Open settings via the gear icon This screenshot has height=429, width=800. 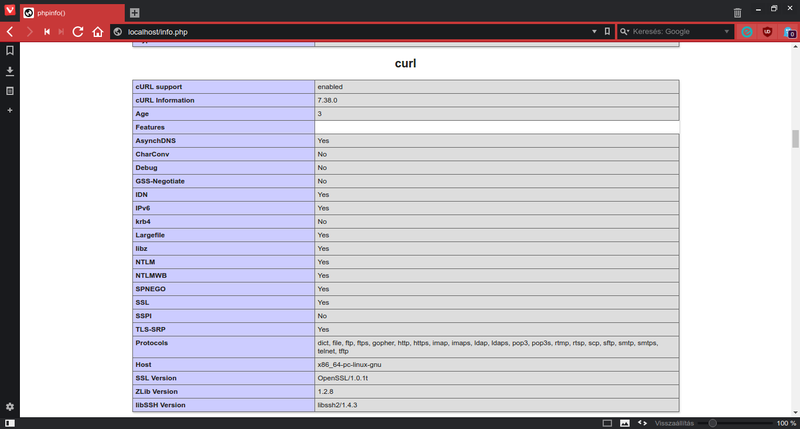pyautogui.click(x=10, y=406)
